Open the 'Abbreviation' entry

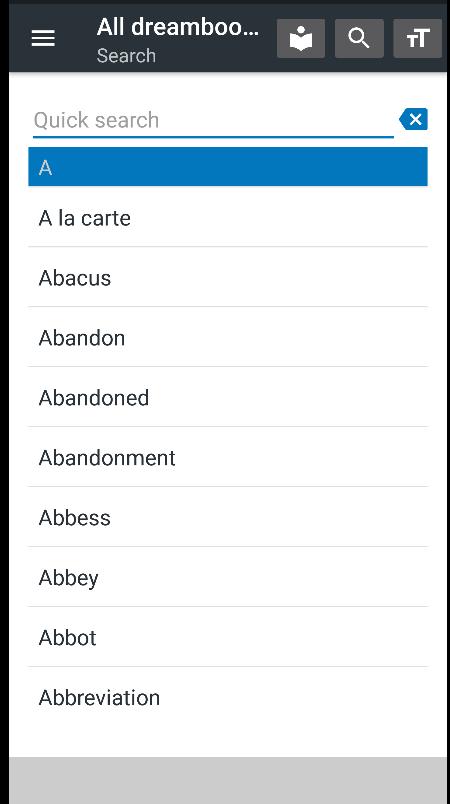(x=228, y=697)
